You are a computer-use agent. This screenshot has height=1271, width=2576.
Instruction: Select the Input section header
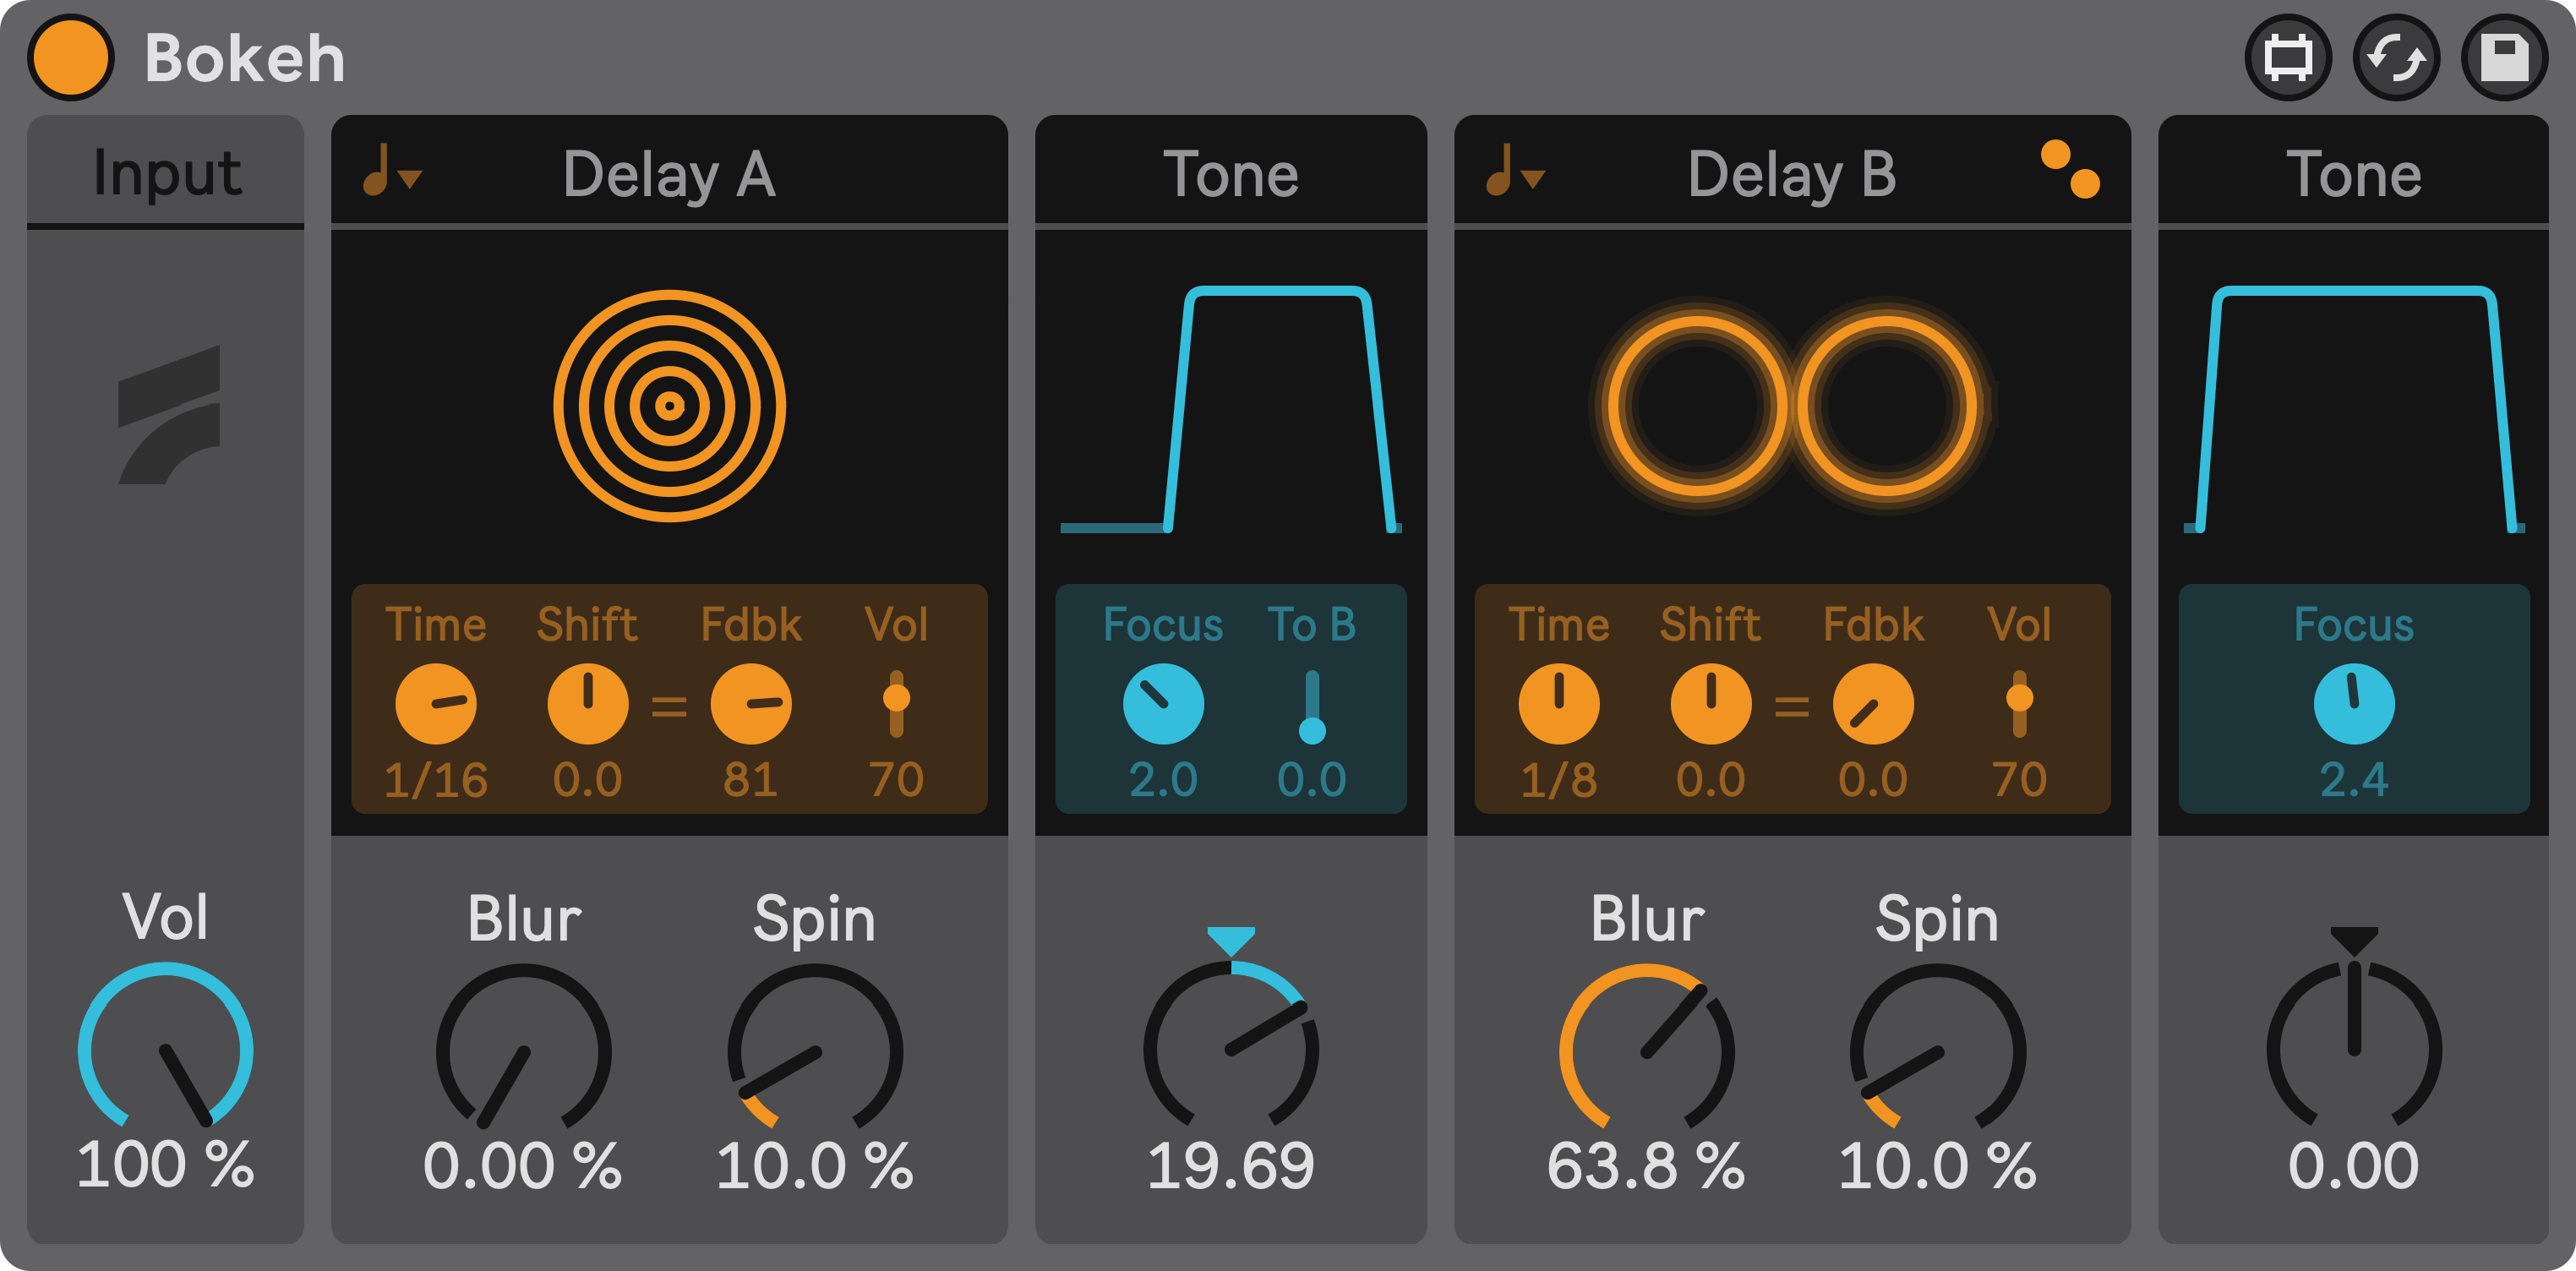pyautogui.click(x=165, y=171)
